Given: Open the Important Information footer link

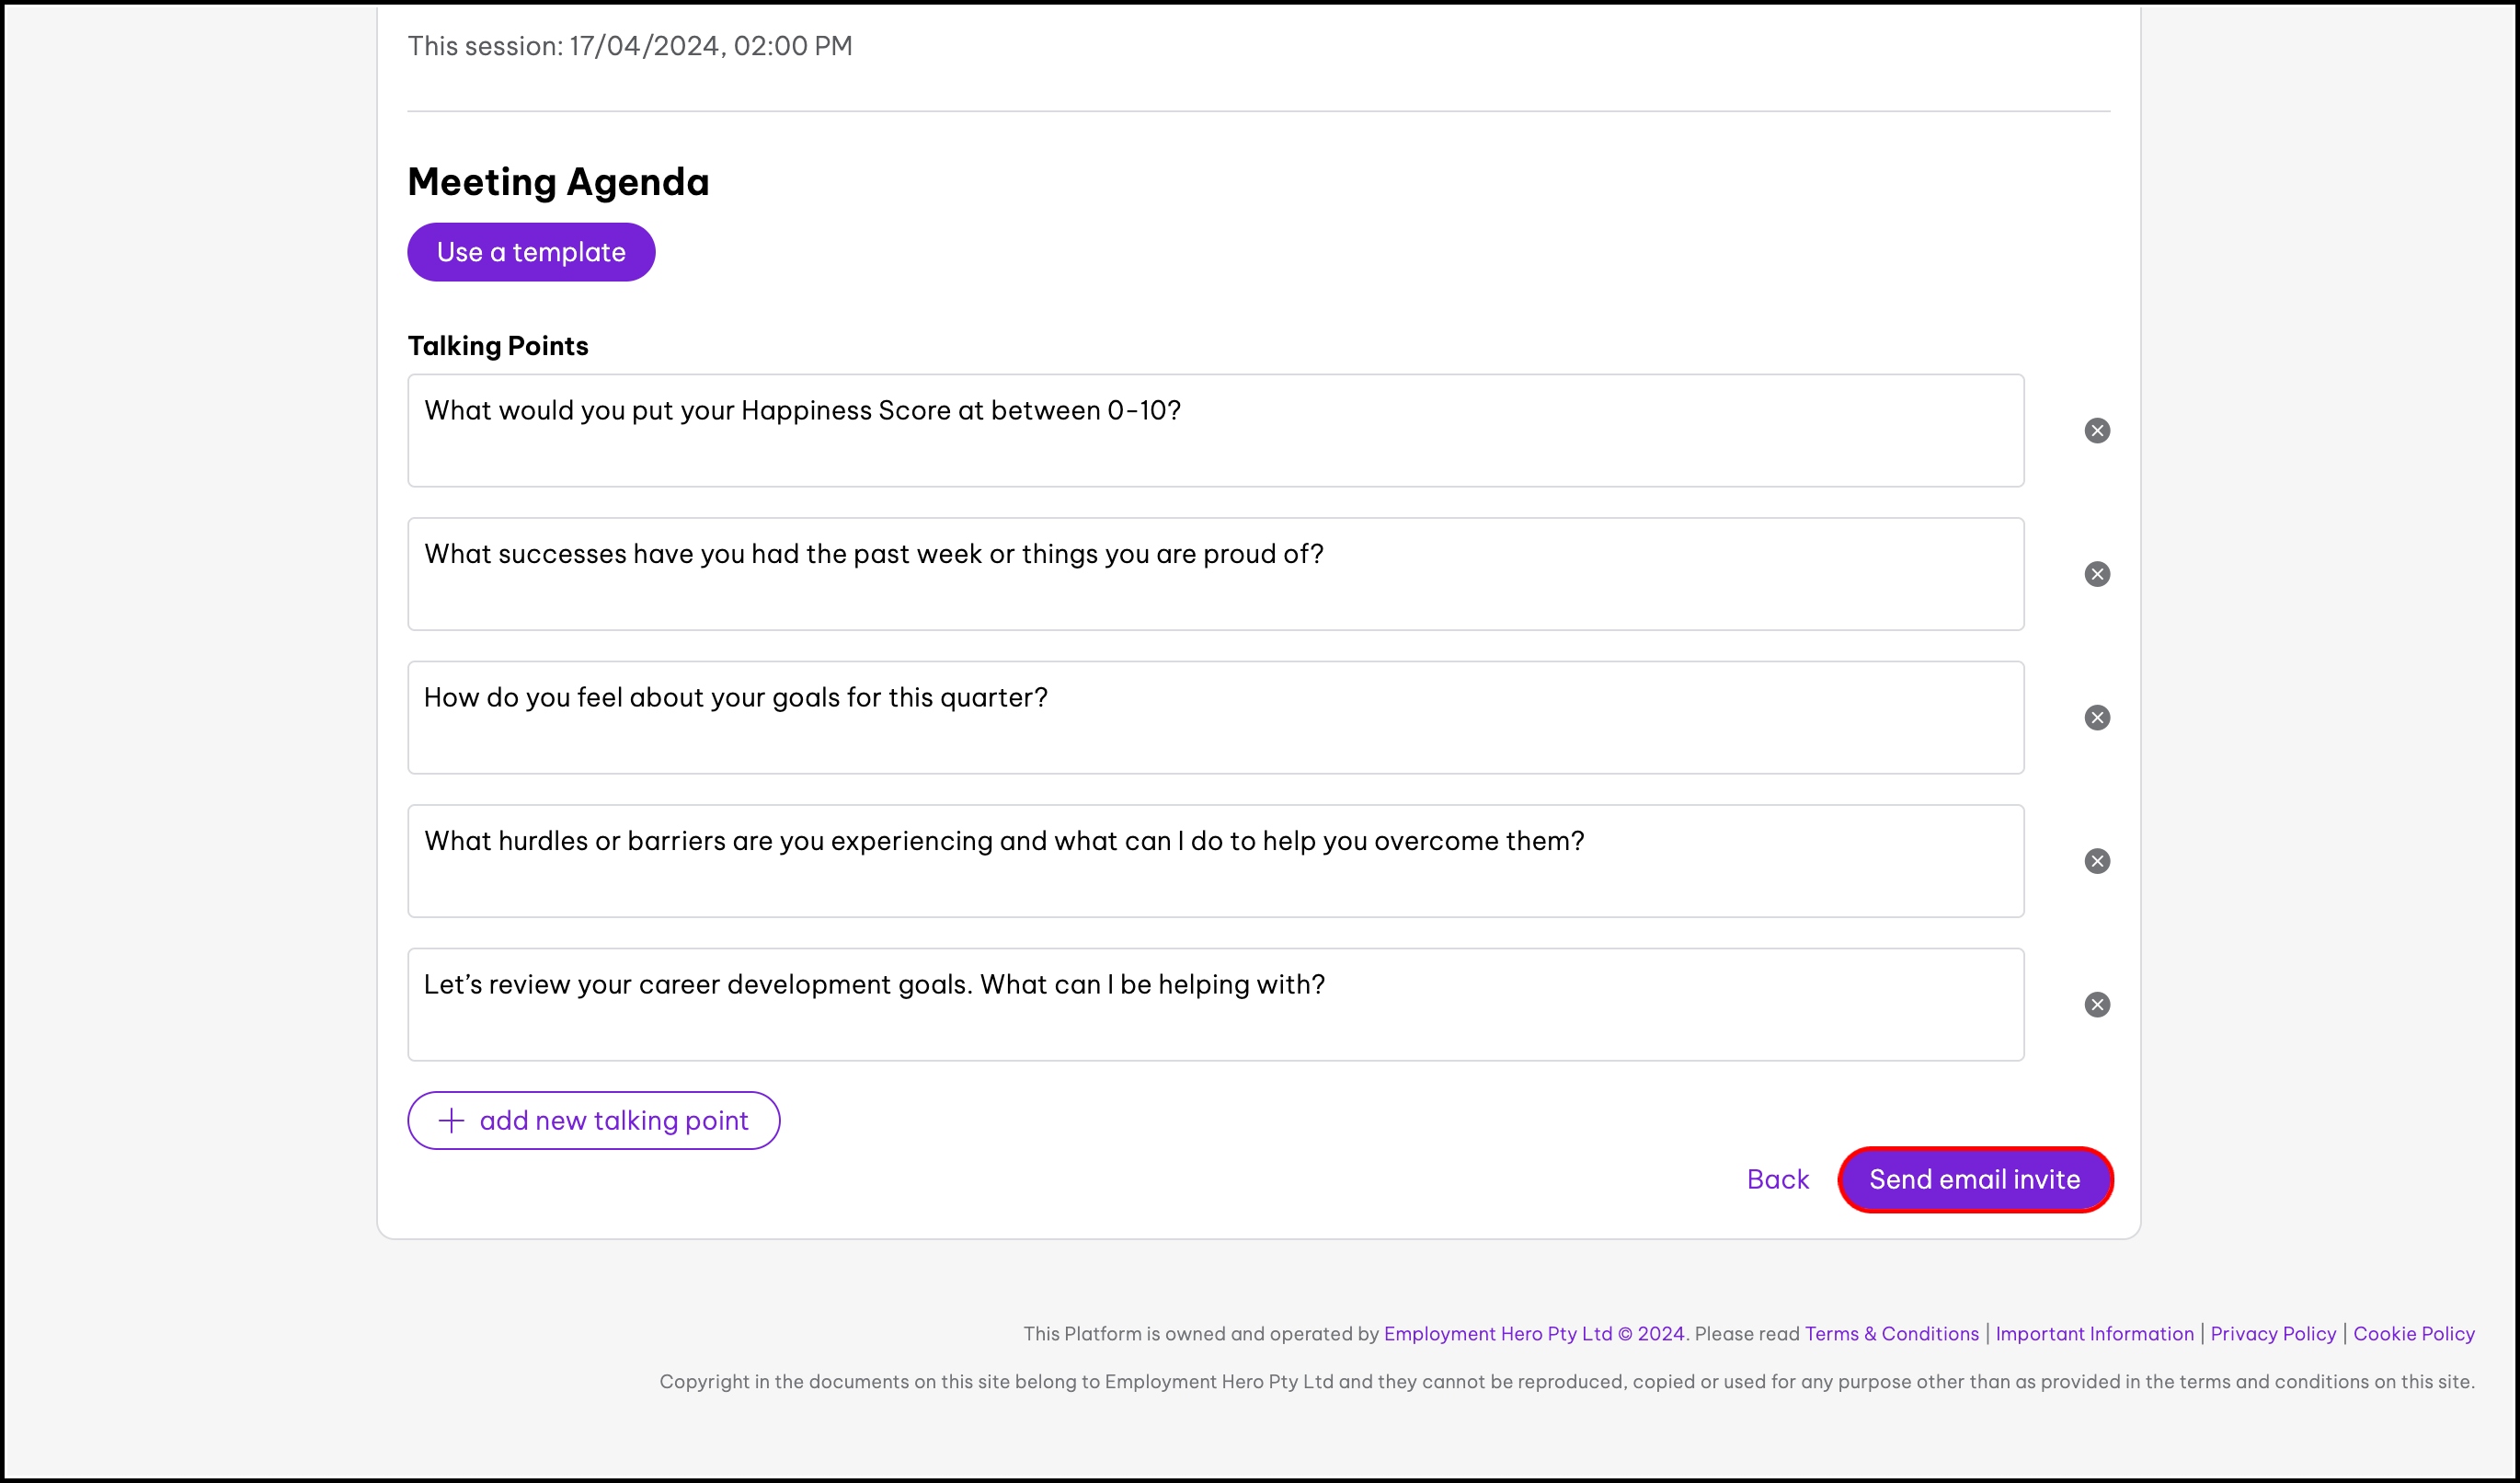Looking at the screenshot, I should point(2094,1333).
